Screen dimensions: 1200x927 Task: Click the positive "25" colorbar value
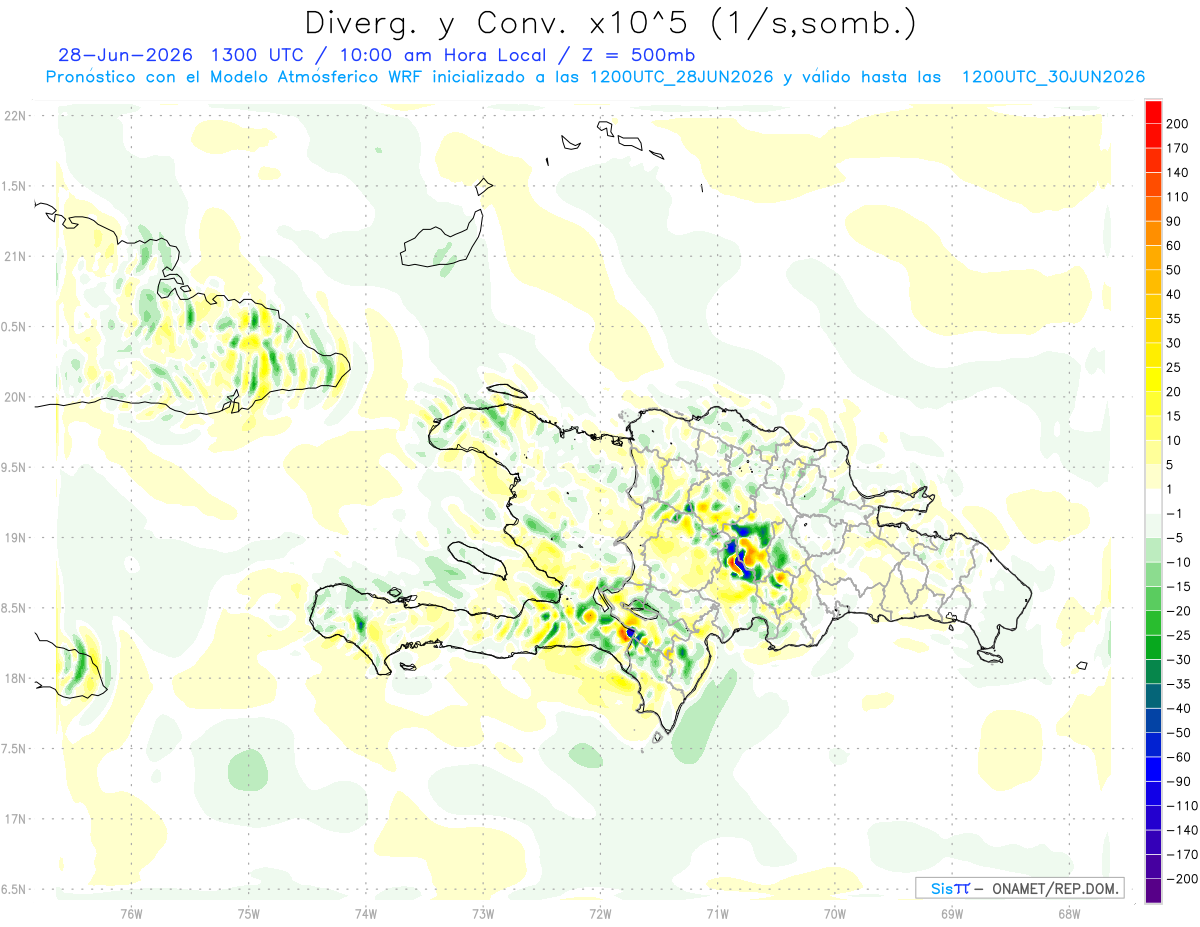(x=1175, y=367)
